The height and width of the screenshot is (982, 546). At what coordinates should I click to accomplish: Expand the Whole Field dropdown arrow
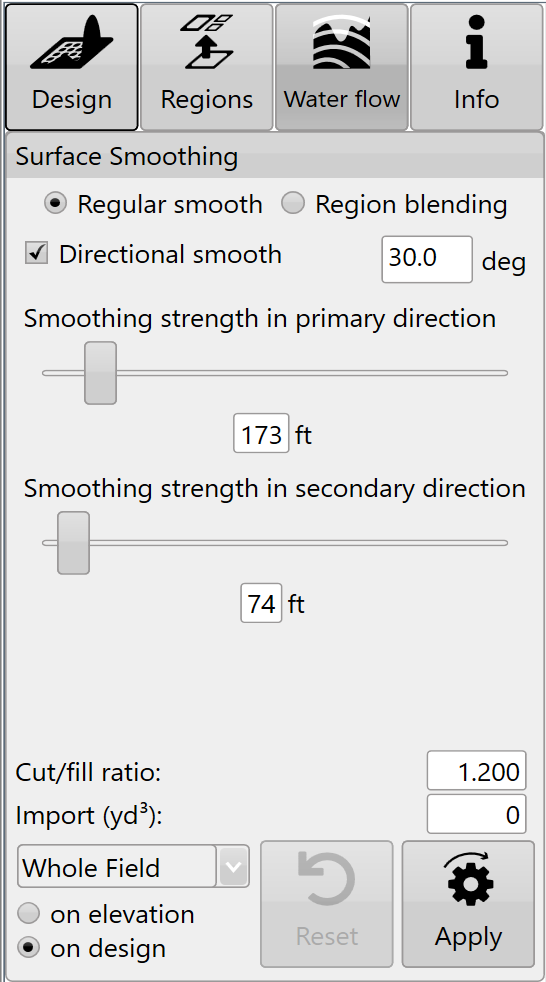(234, 867)
